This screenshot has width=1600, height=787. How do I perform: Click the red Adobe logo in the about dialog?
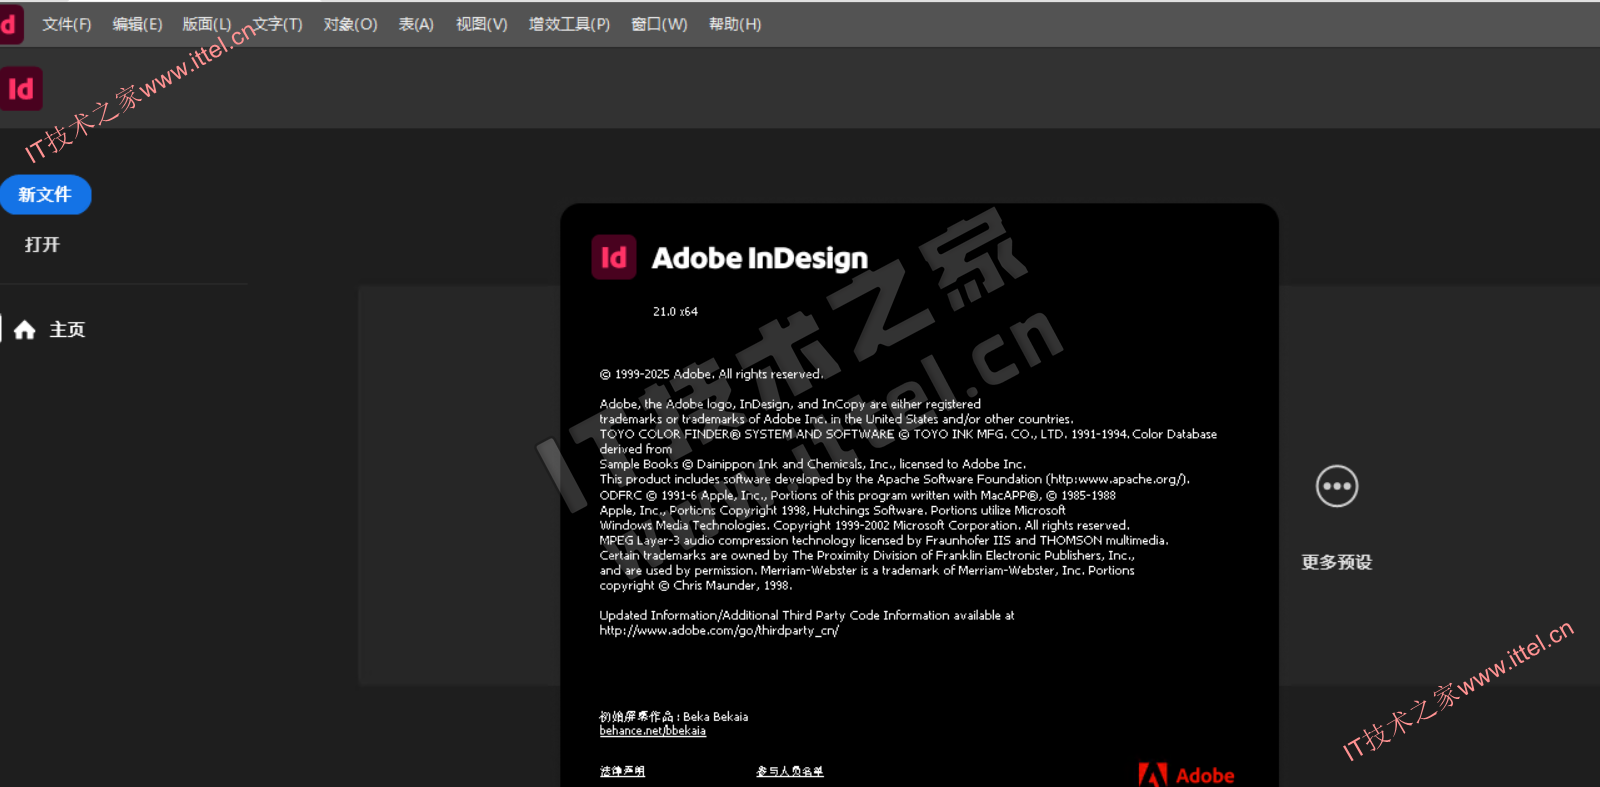point(1186,775)
